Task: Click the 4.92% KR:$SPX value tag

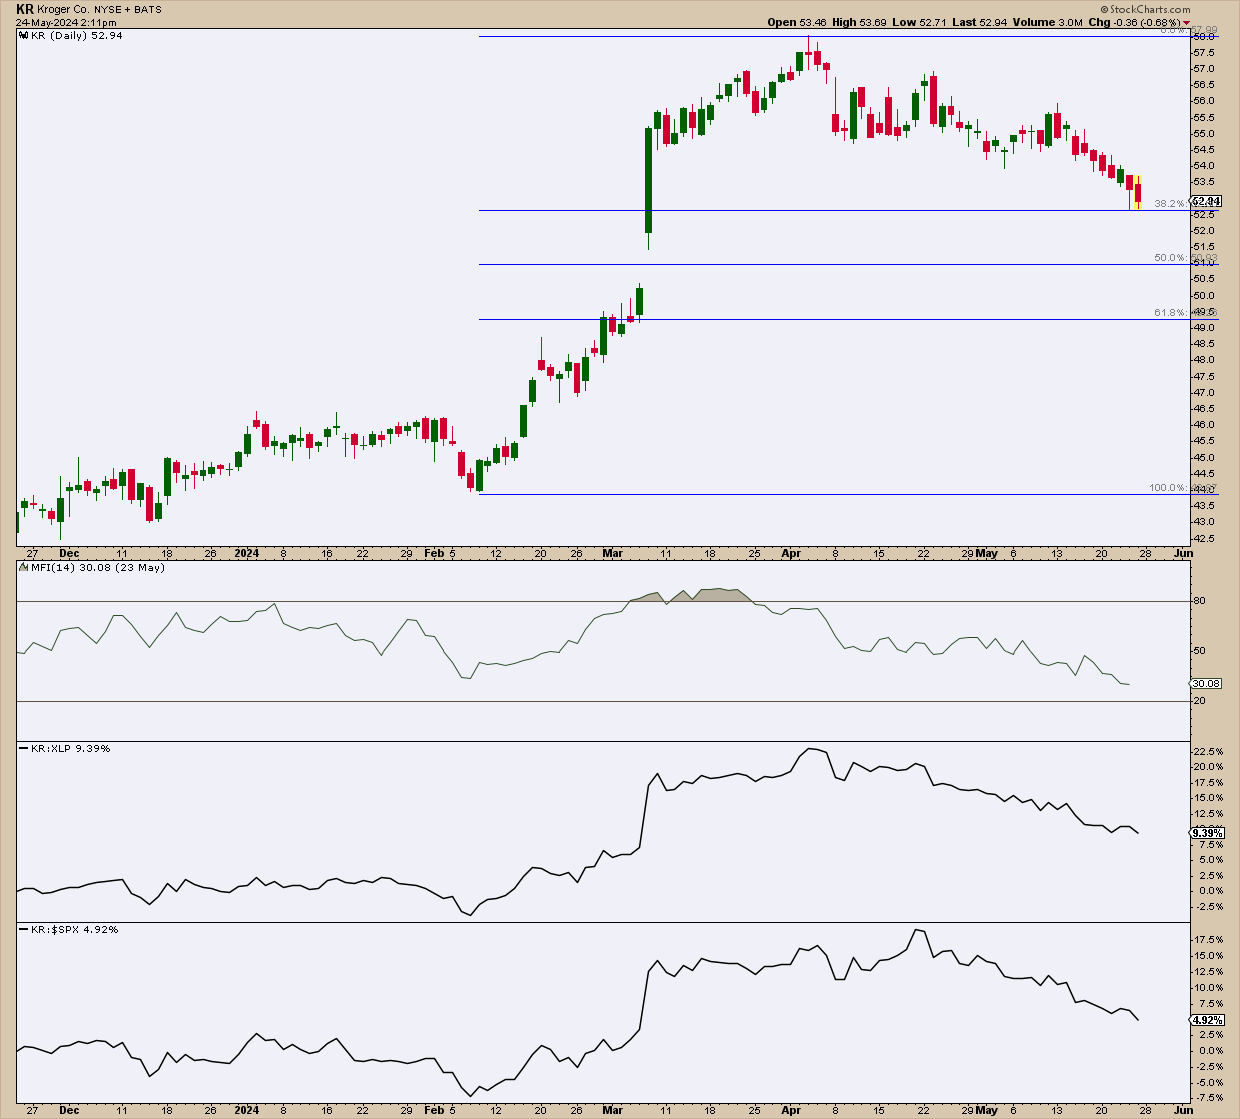Action: tap(1207, 1020)
